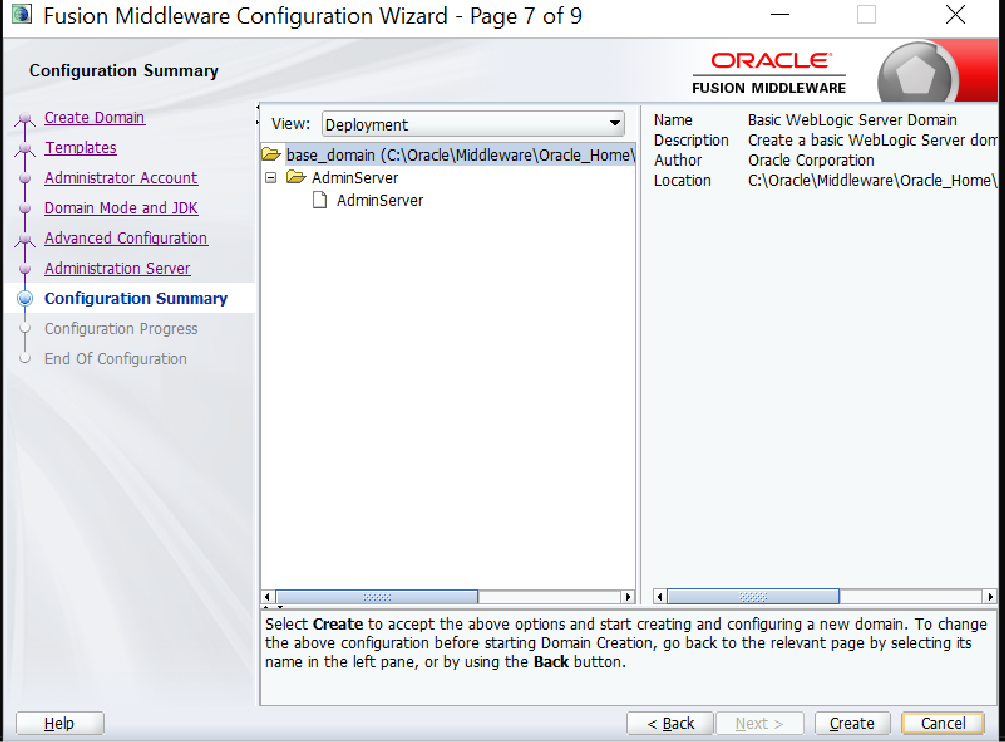Open the View dropdown showing Deployment
Image resolution: width=1005 pixels, height=742 pixels.
point(473,125)
